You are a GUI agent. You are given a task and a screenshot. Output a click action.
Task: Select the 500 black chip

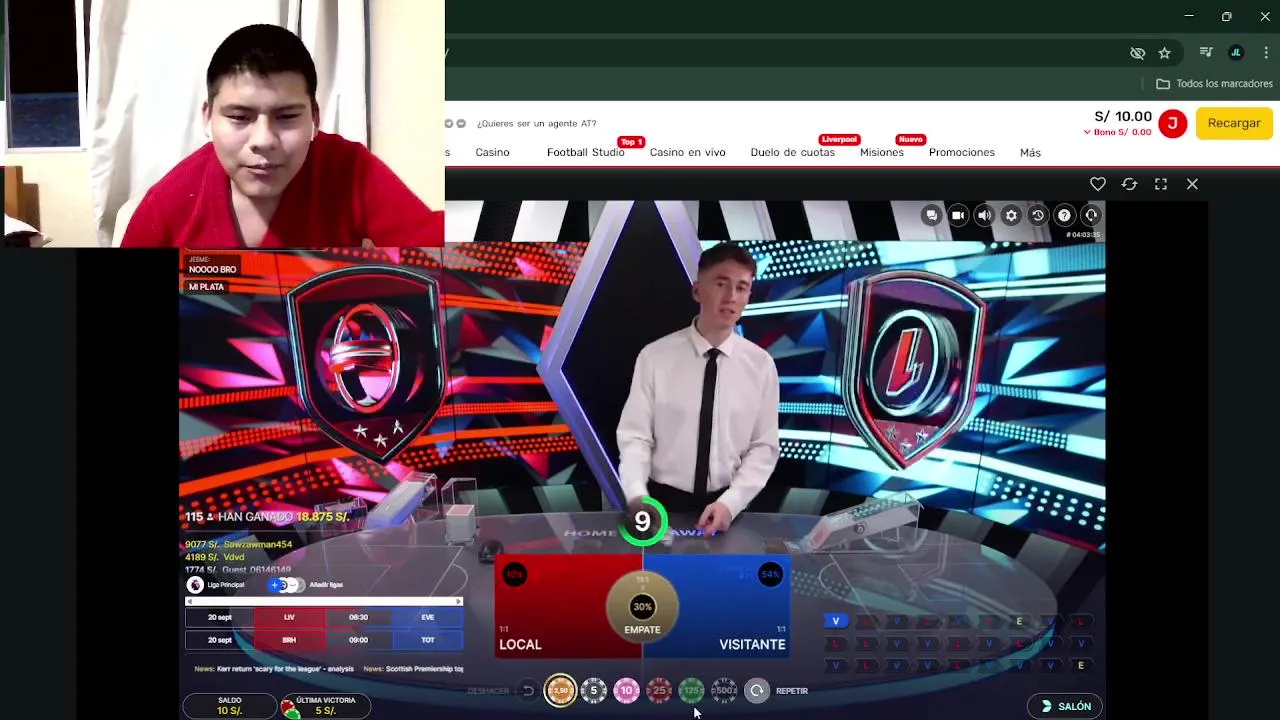coord(724,690)
